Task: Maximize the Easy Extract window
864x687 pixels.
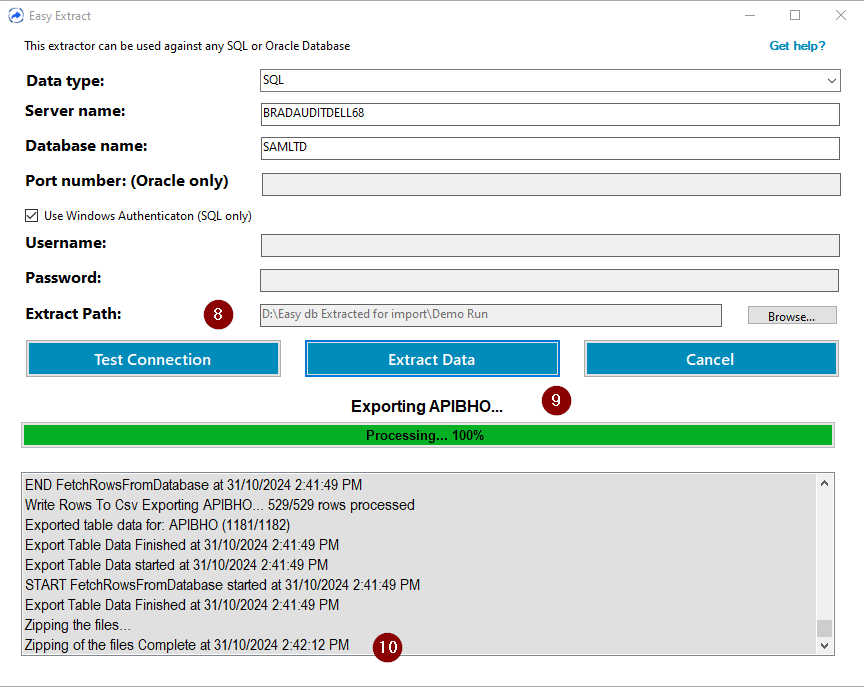Action: (x=795, y=16)
